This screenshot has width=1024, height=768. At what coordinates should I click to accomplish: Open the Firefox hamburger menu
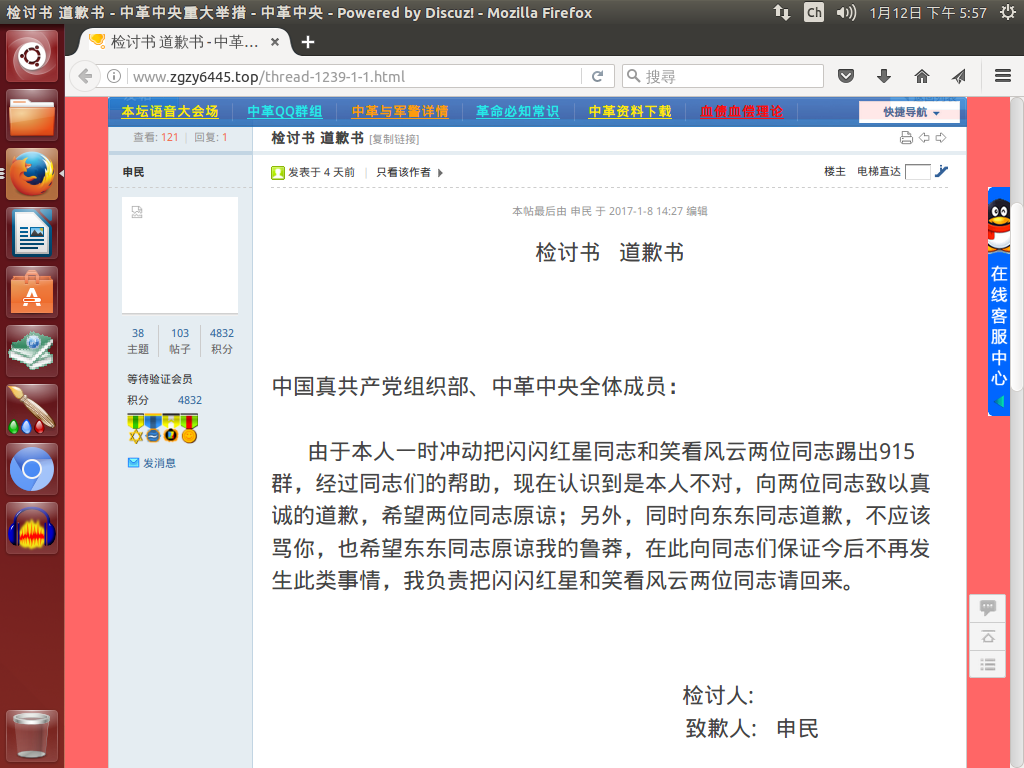click(x=1003, y=76)
